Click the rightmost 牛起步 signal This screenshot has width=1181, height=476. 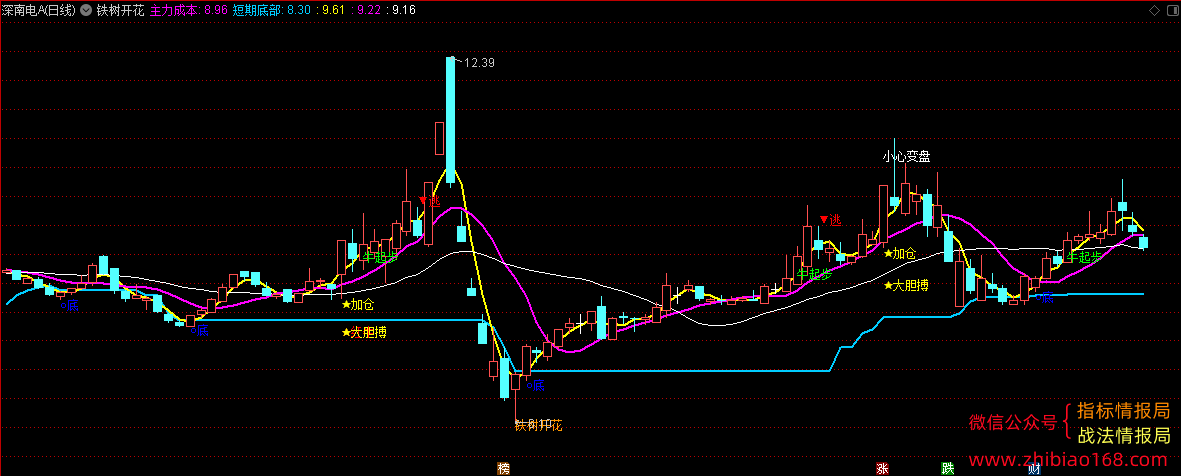pyautogui.click(x=1084, y=257)
